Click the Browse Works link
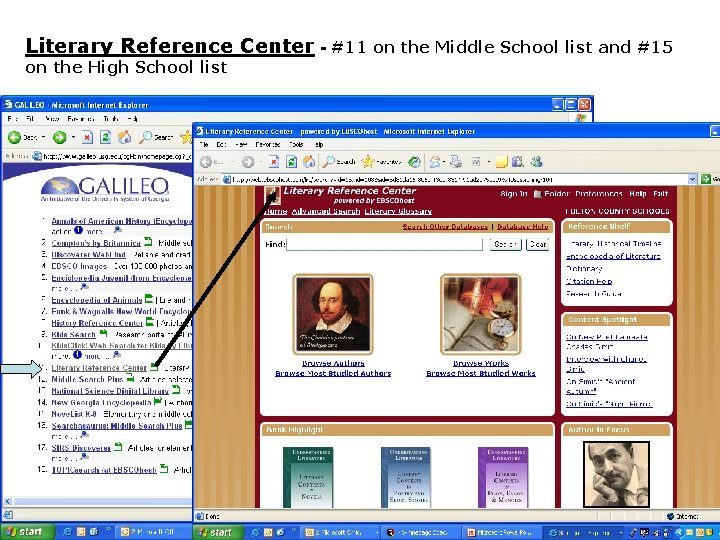The width and height of the screenshot is (720, 540). click(x=481, y=363)
